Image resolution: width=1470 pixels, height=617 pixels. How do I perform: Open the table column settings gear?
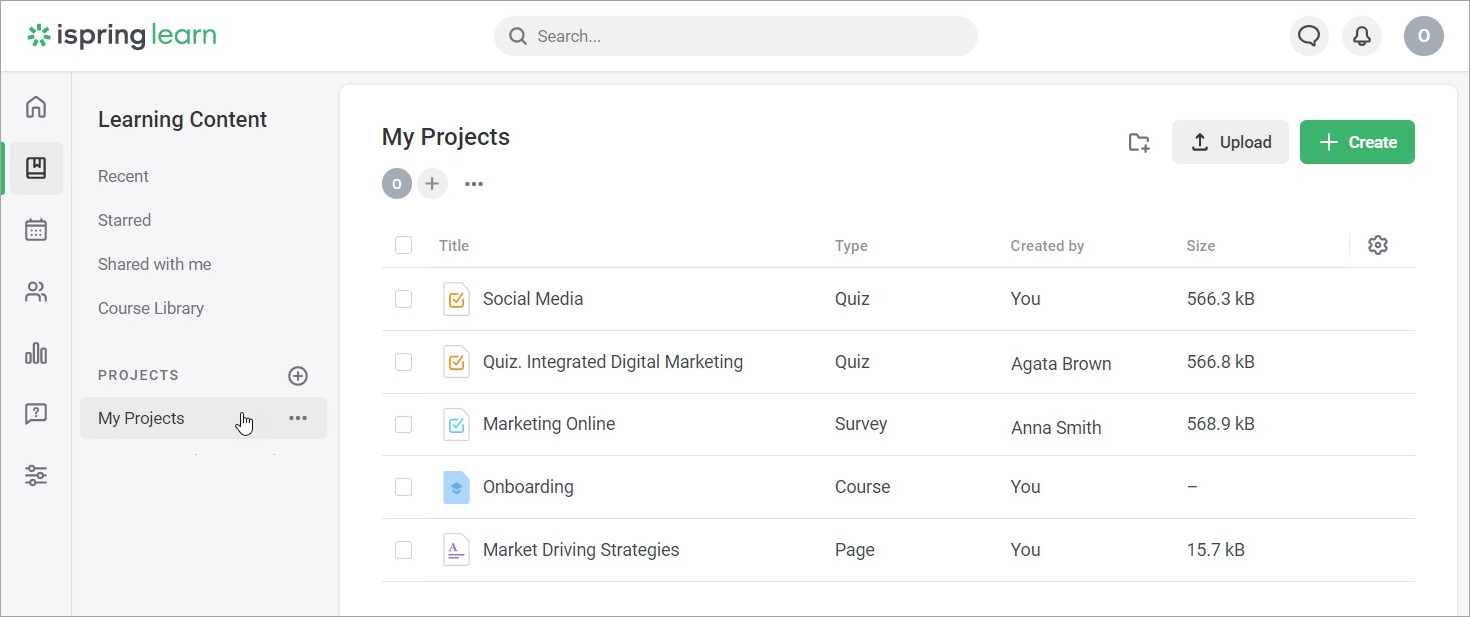click(1378, 245)
